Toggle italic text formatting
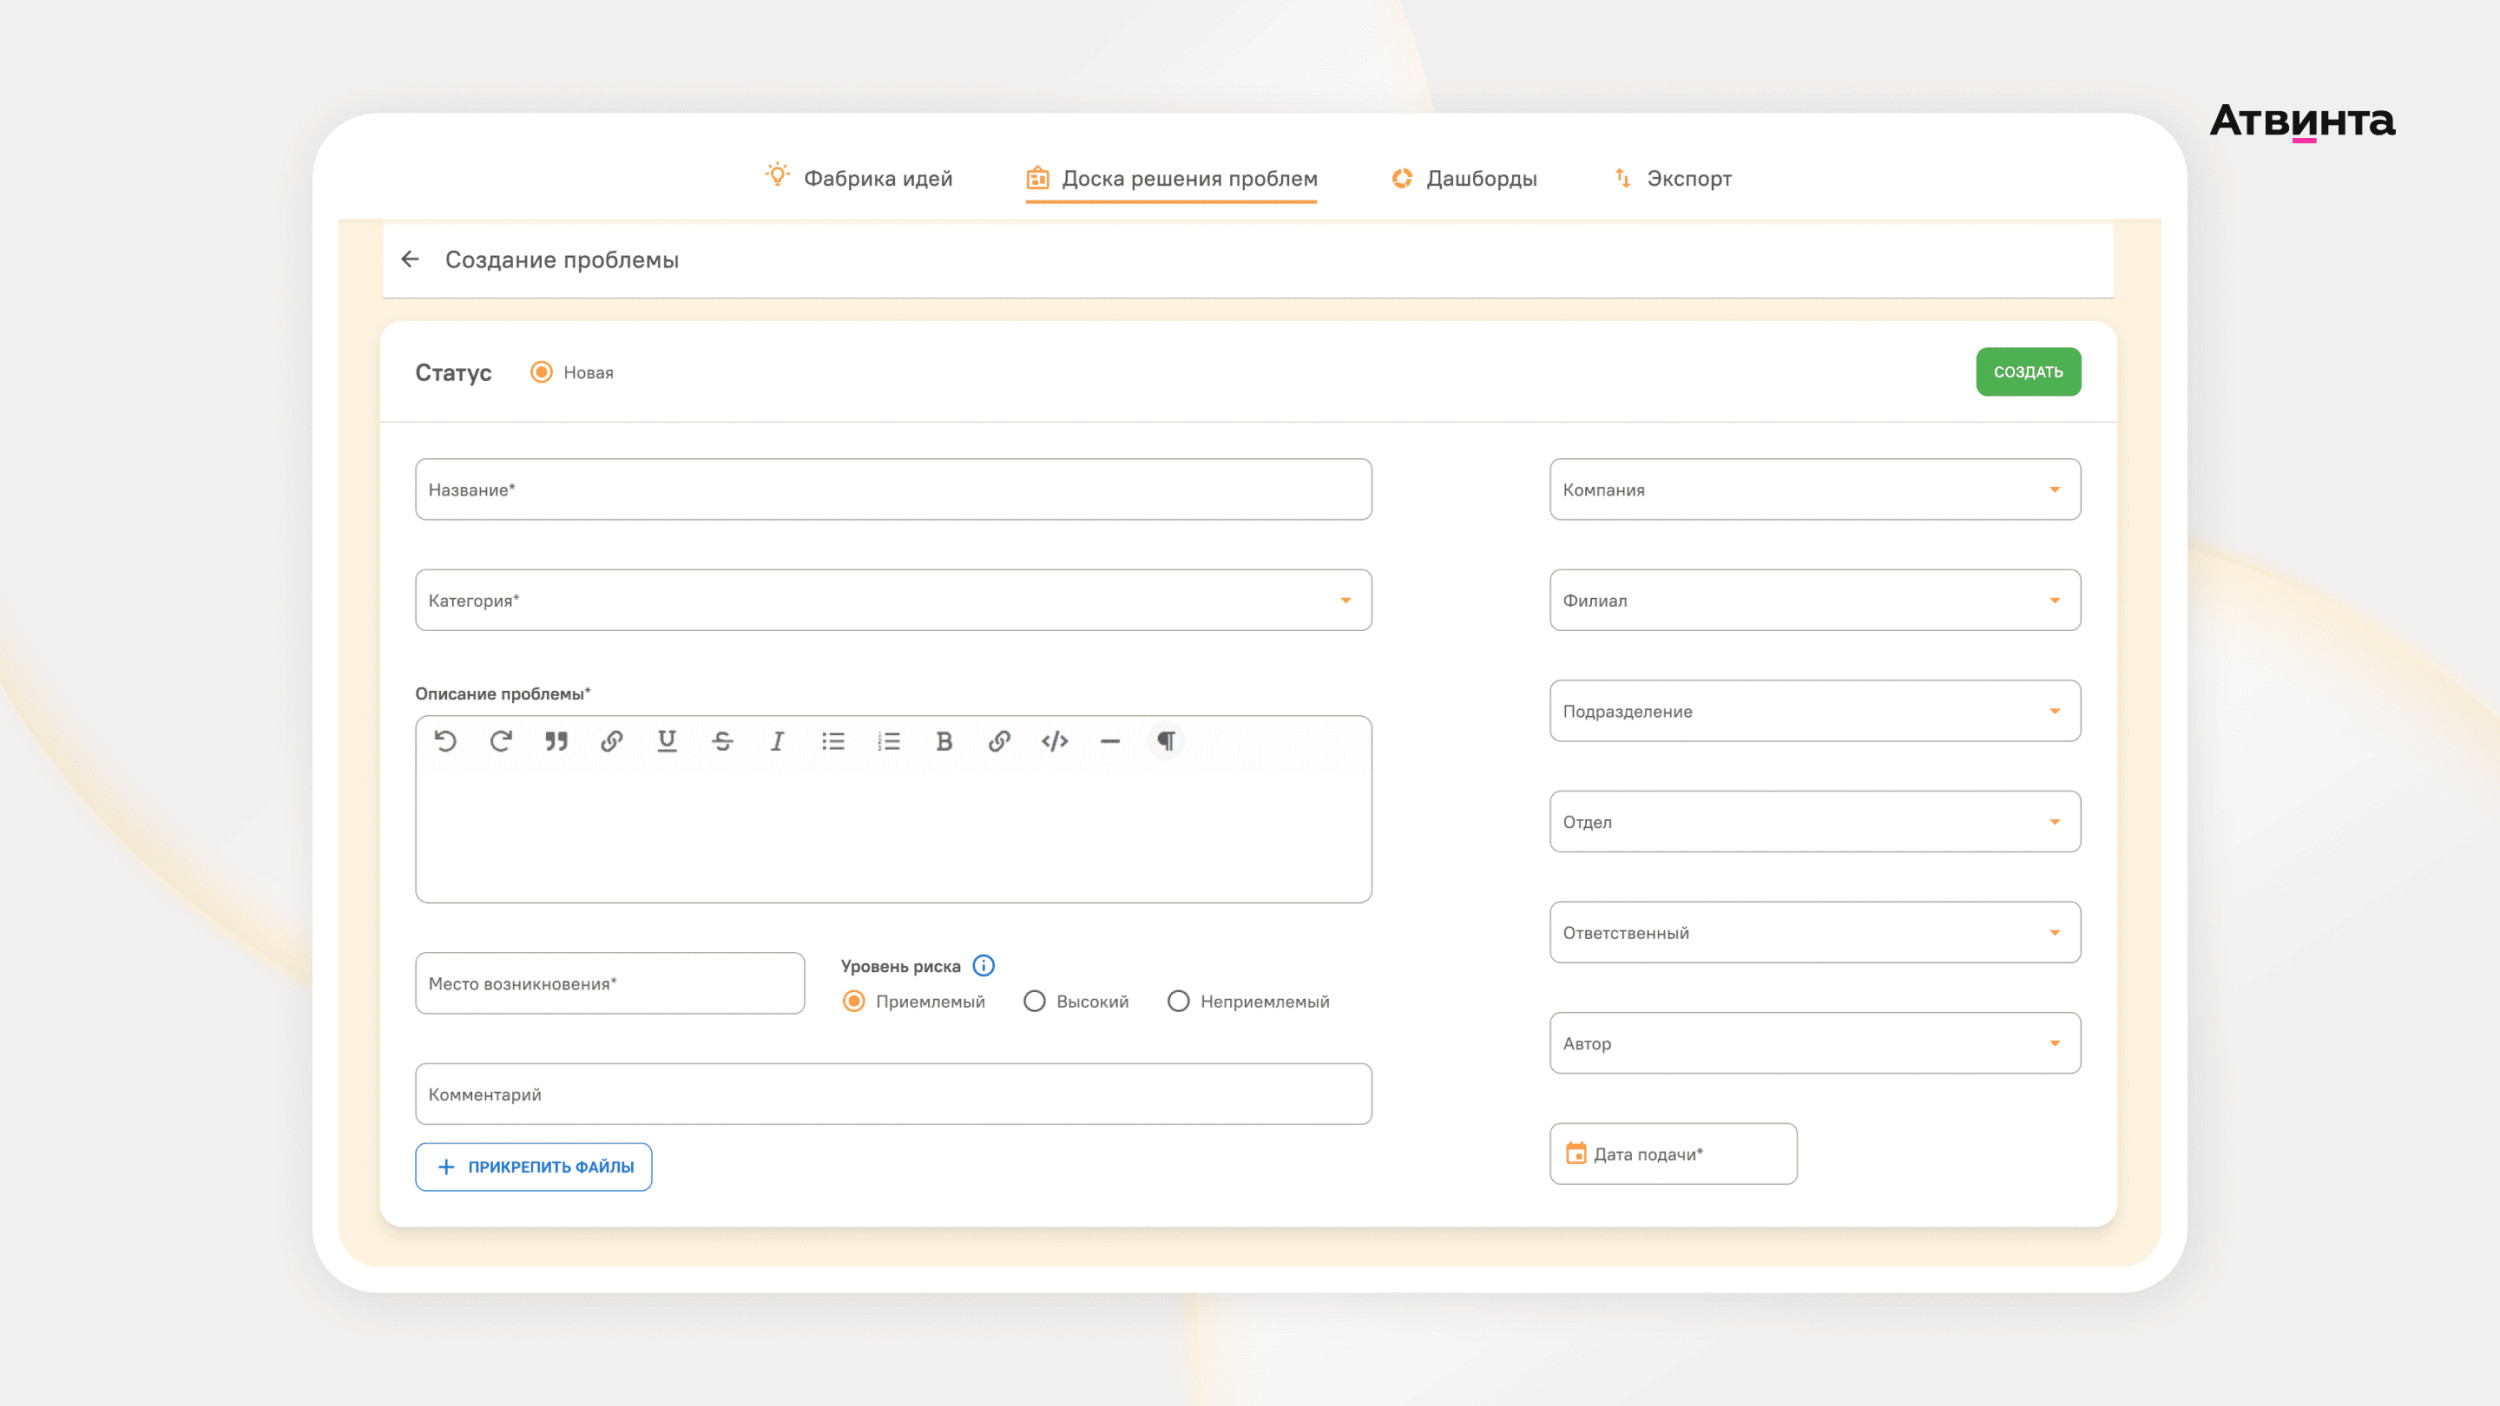Viewport: 2500px width, 1406px height. (777, 741)
